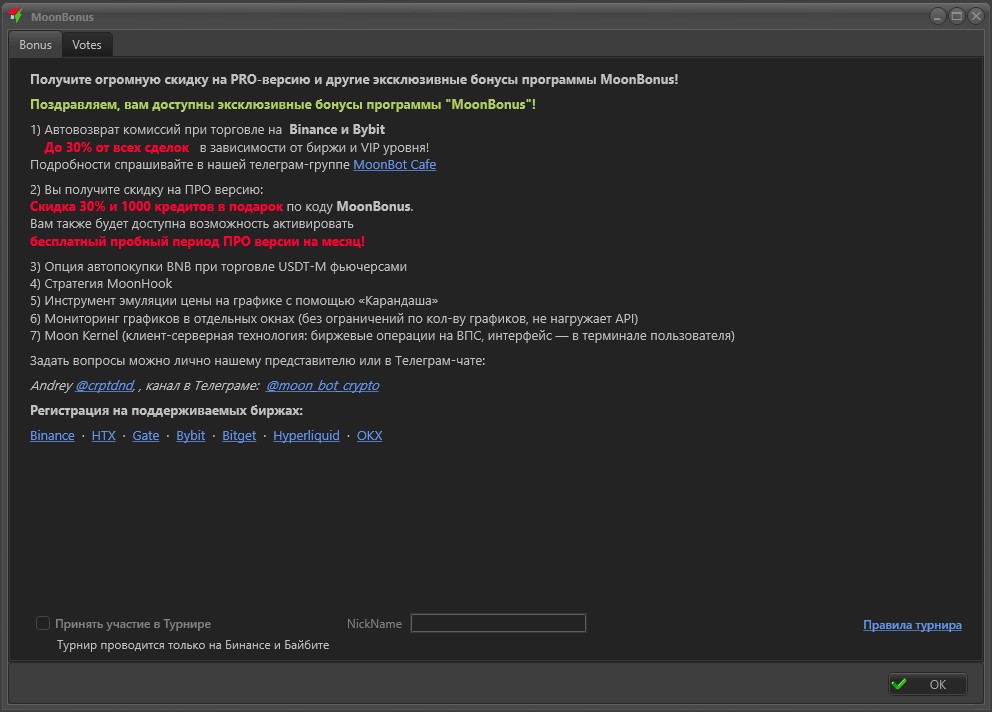
Task: Click the Инструмент эмуляции цены list item
Action: pyautogui.click(x=234, y=301)
